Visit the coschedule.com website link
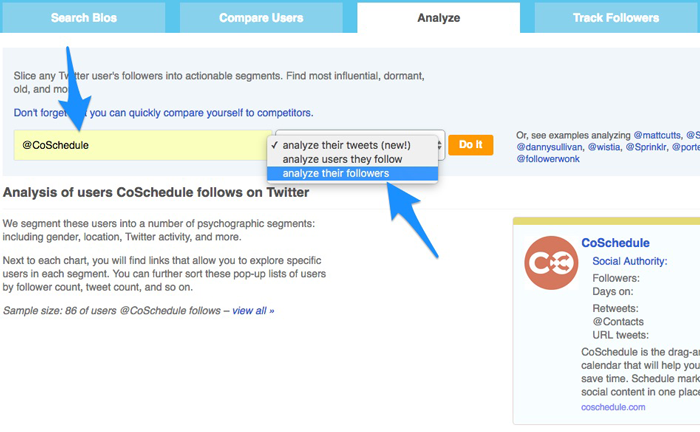Screen dimensions: 700x432 point(613,407)
